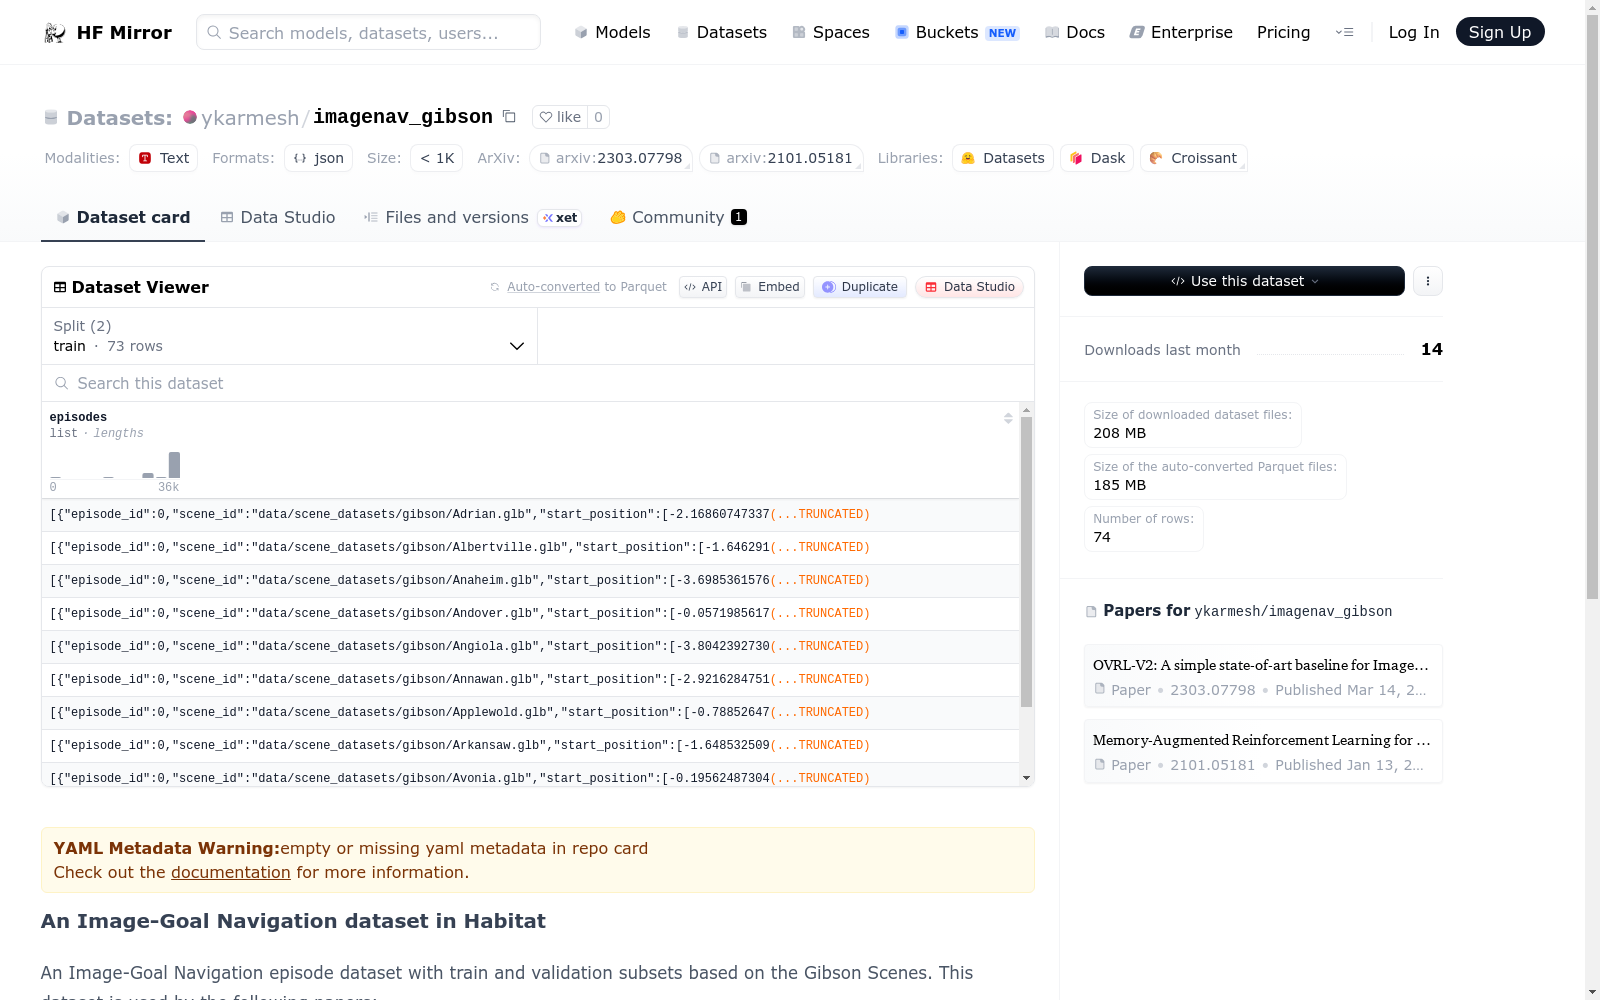Image resolution: width=1600 pixels, height=1000 pixels.
Task: Click the Auto-converted refresh icon
Action: [495, 287]
